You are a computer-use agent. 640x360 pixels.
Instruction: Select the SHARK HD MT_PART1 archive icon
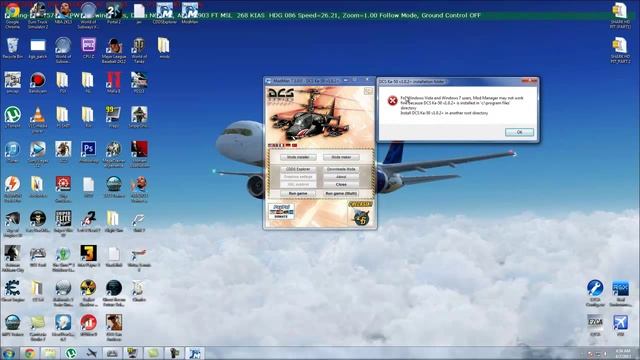[x=620, y=16]
